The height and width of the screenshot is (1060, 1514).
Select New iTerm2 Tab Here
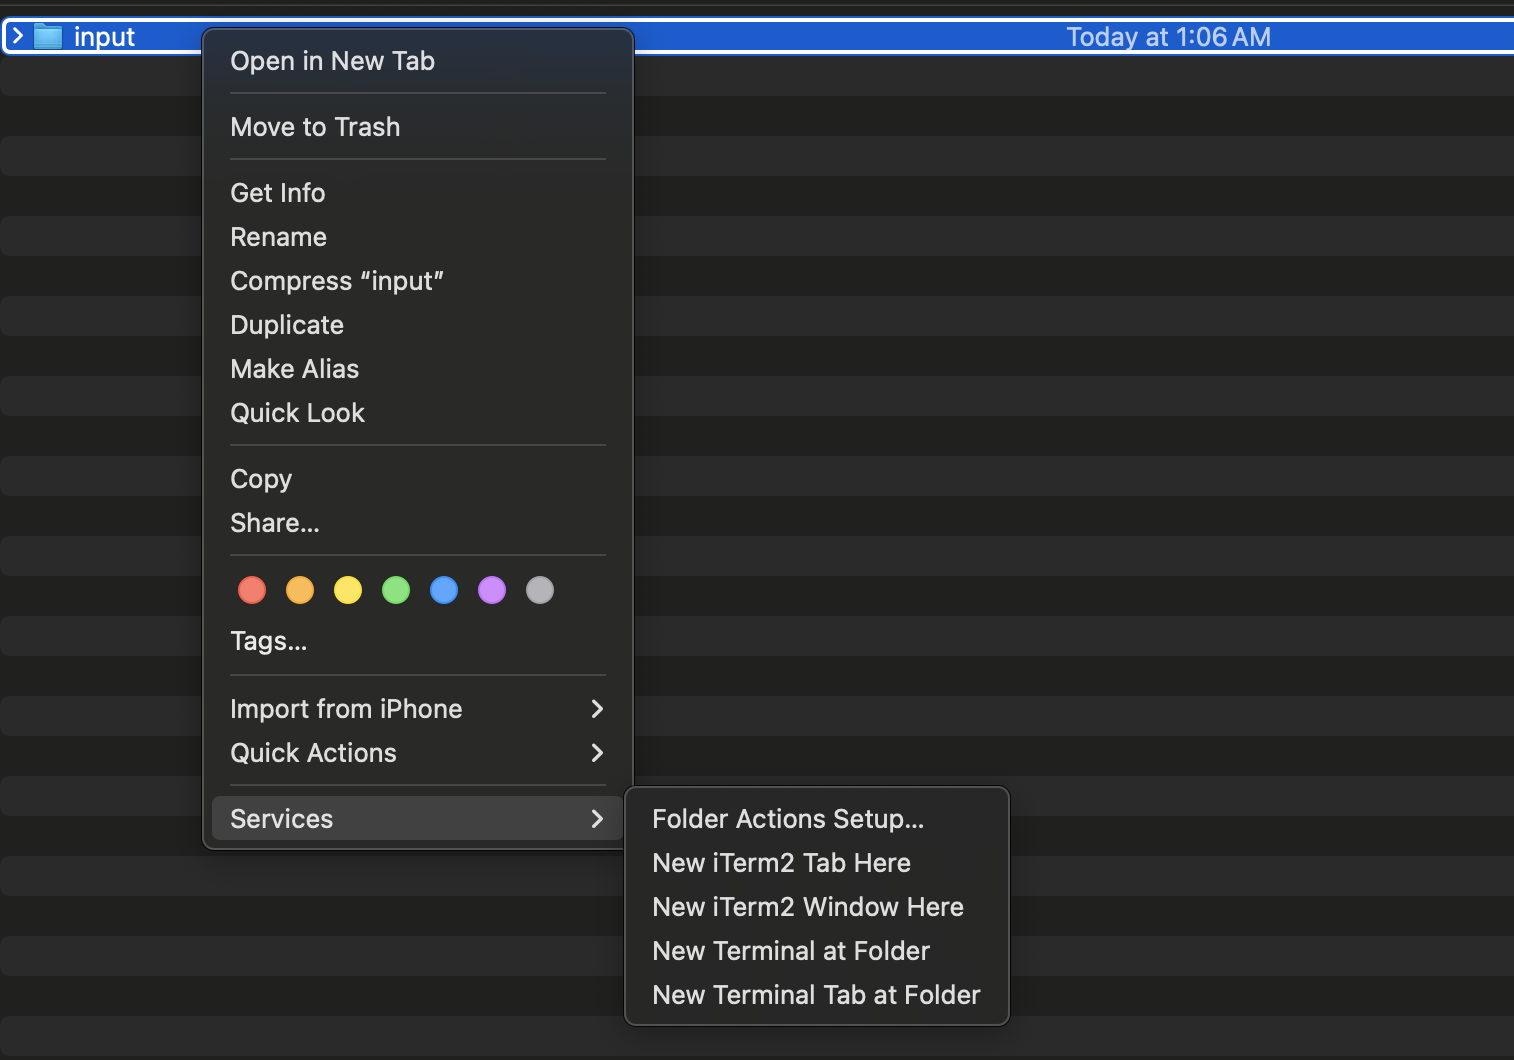pyautogui.click(x=781, y=863)
